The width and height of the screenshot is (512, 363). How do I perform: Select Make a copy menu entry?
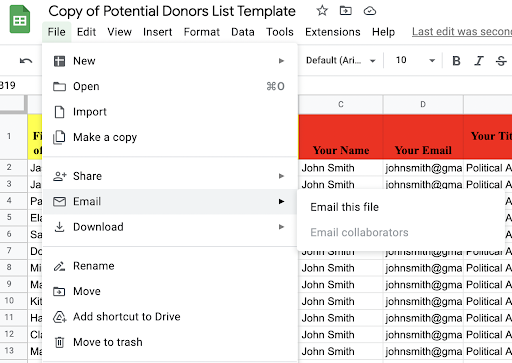(x=170, y=137)
